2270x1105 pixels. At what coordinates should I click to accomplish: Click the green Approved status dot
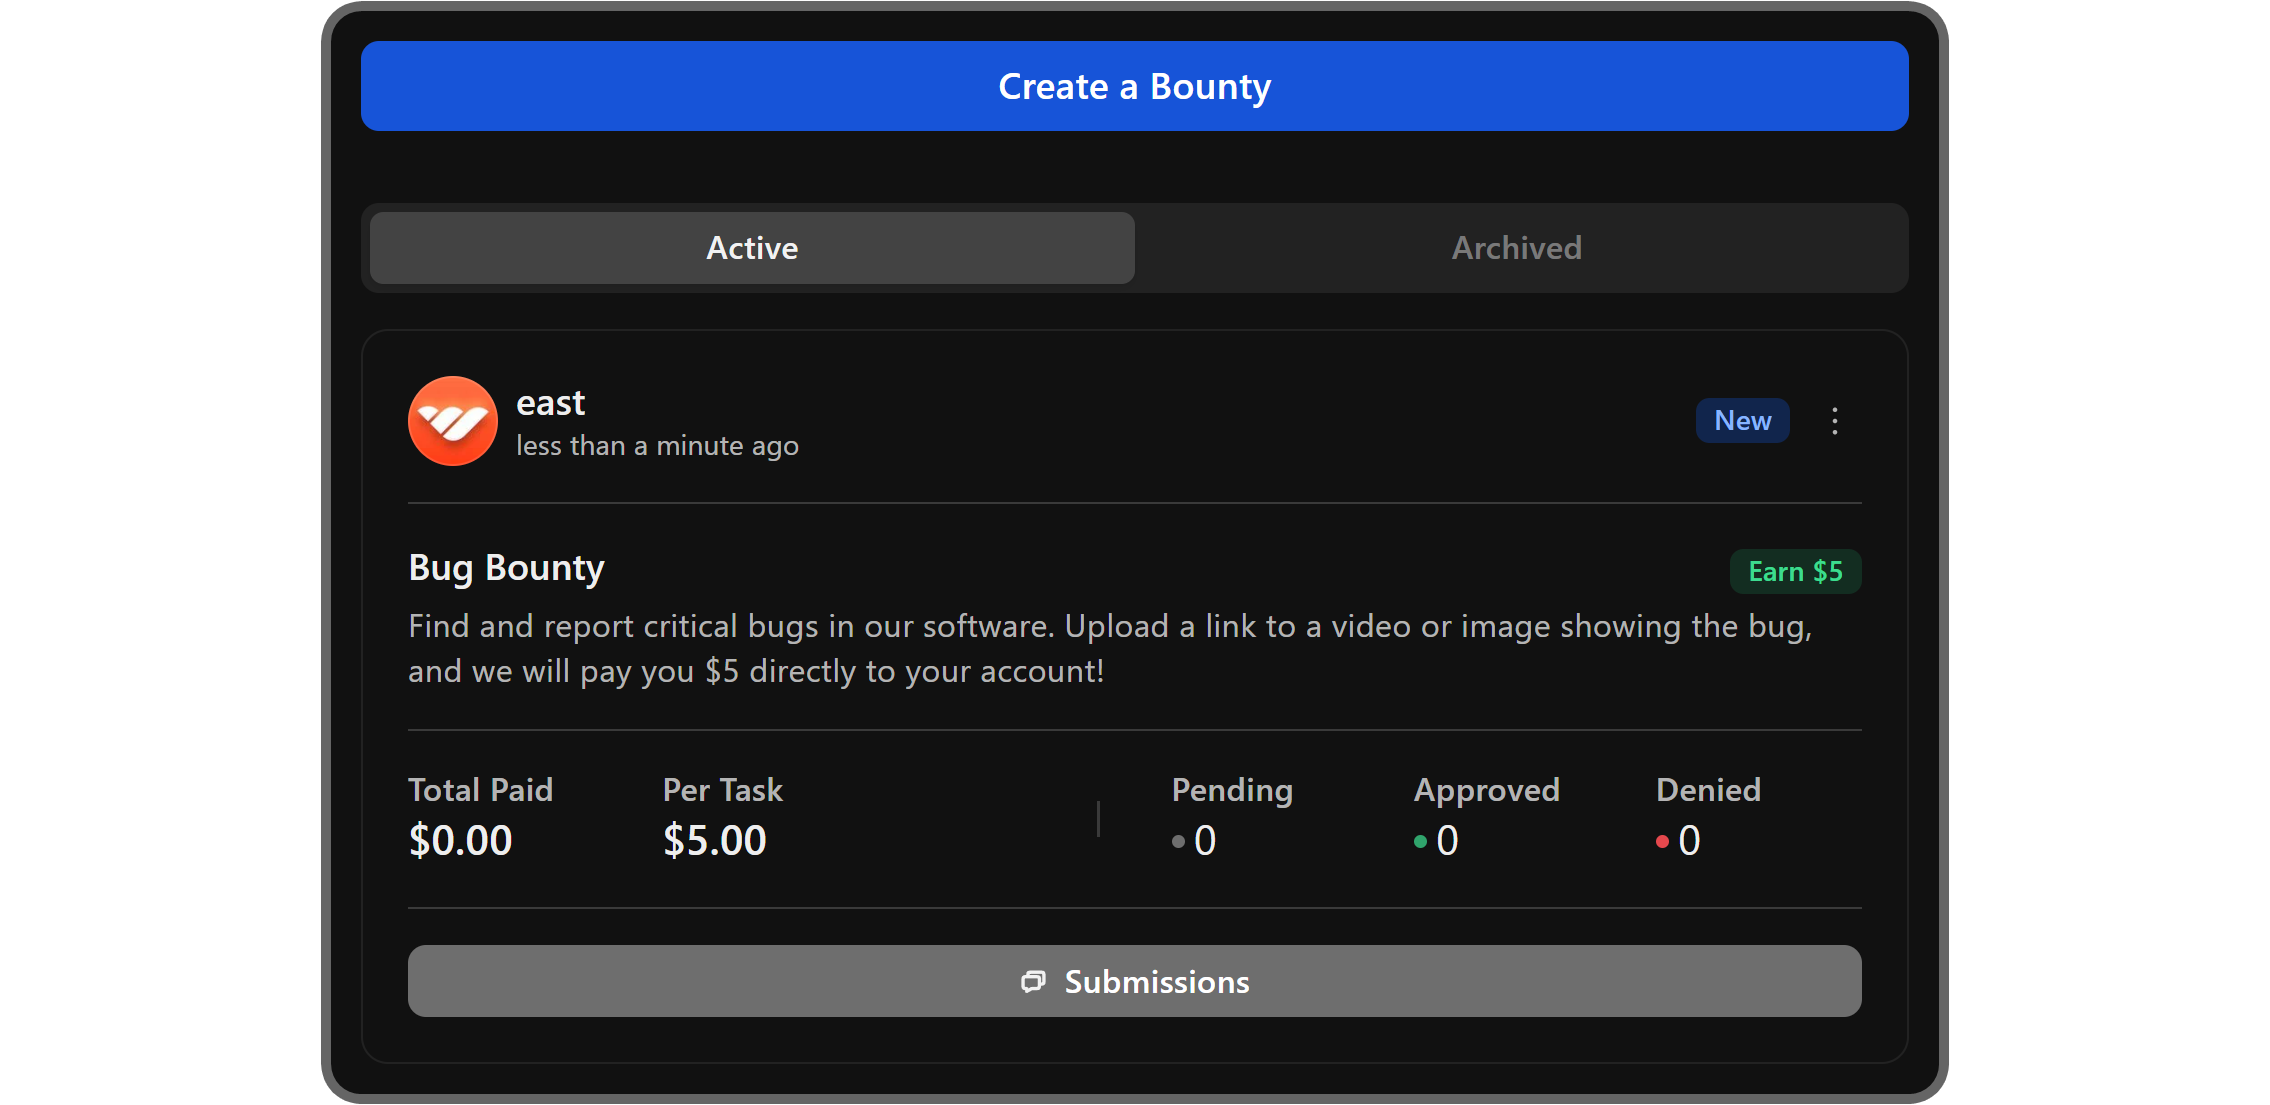[x=1420, y=842]
